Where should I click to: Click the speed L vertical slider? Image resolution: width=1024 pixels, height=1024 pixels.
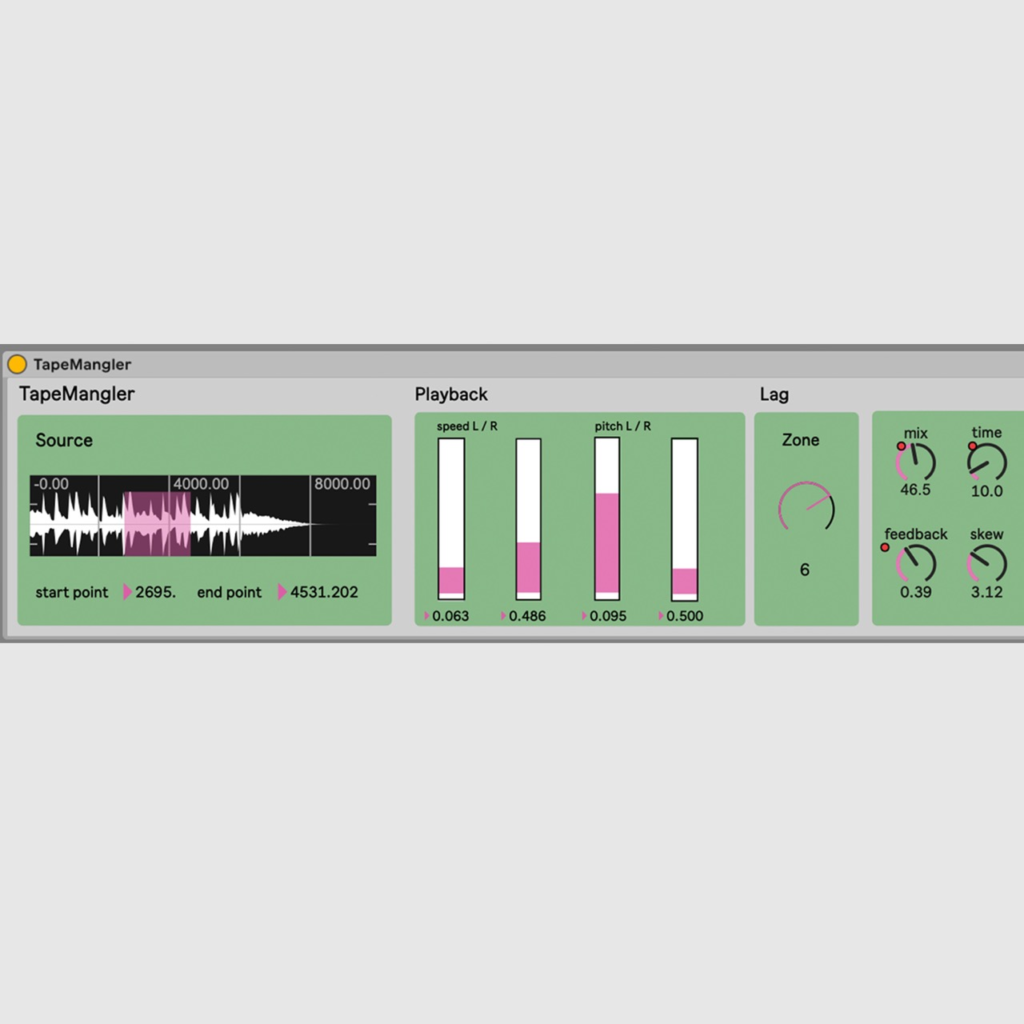coord(451,518)
